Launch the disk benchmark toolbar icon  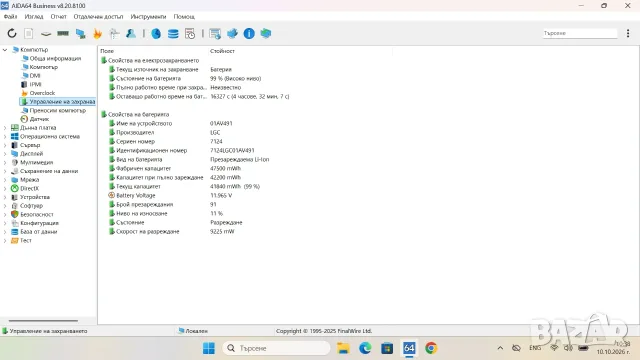coord(46,33)
